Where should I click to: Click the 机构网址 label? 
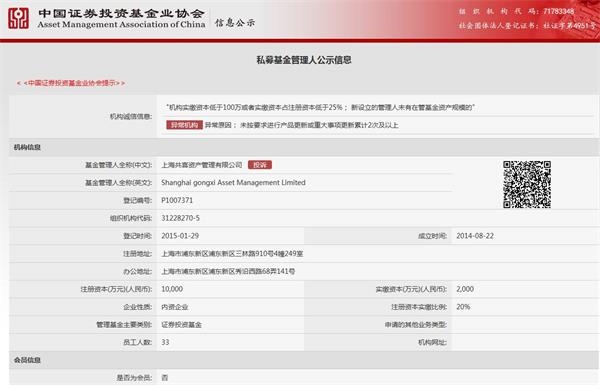pyautogui.click(x=432, y=343)
